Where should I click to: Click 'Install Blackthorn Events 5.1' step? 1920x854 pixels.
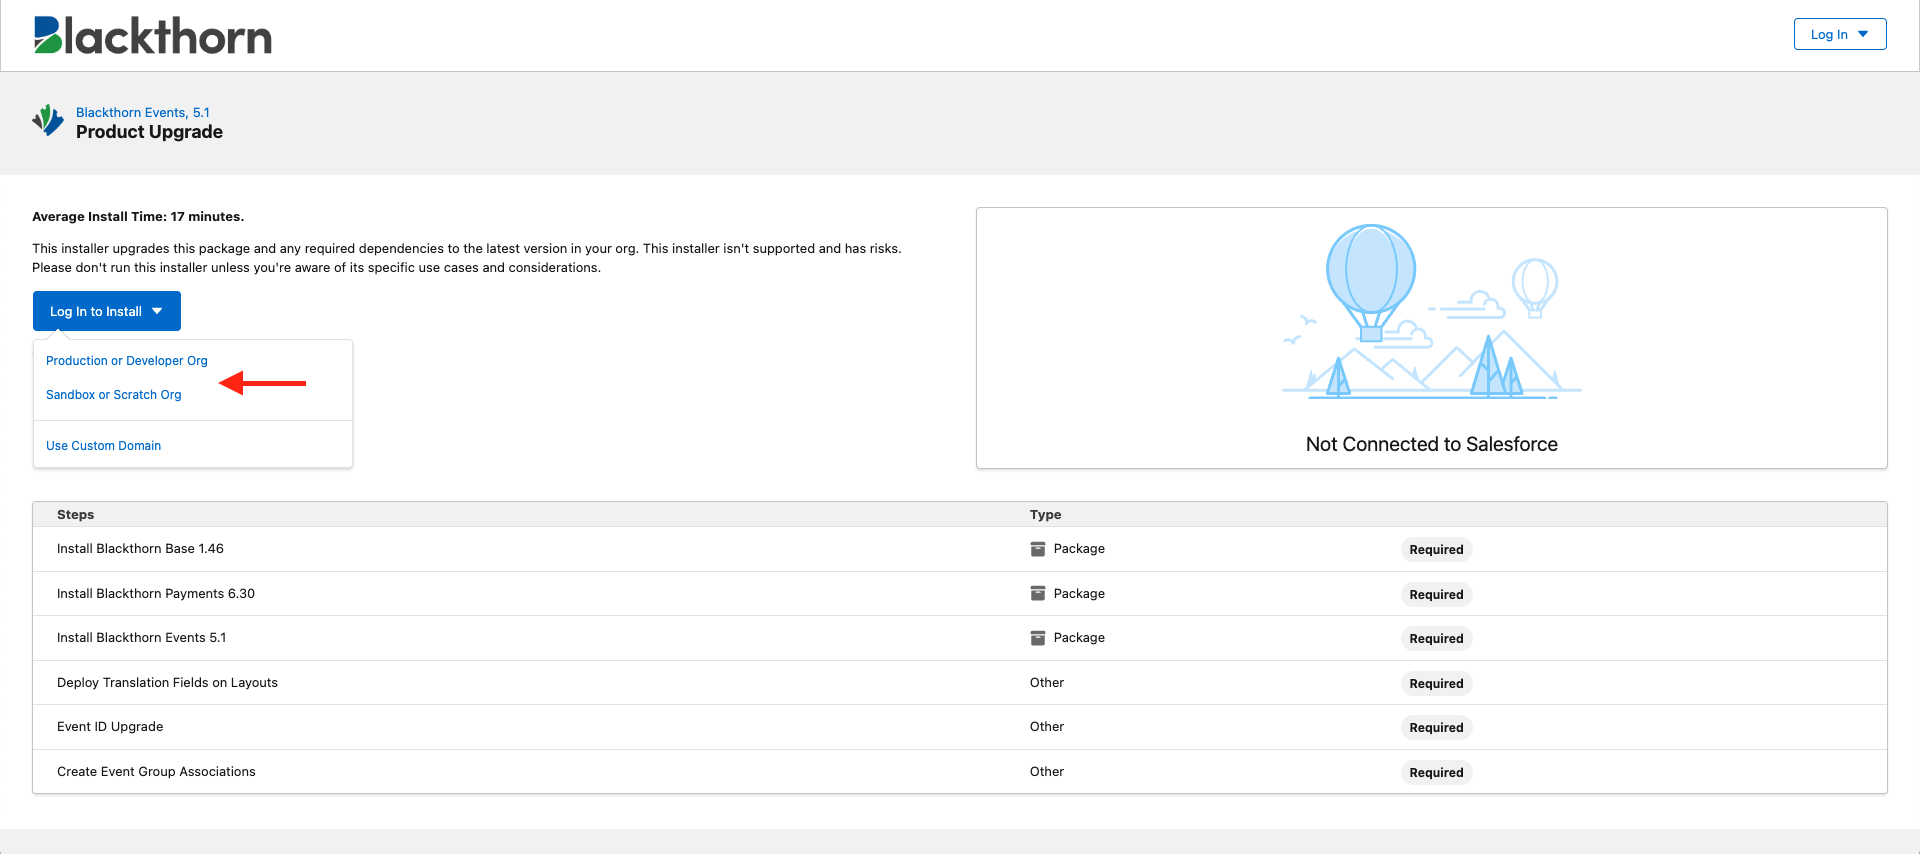[141, 638]
